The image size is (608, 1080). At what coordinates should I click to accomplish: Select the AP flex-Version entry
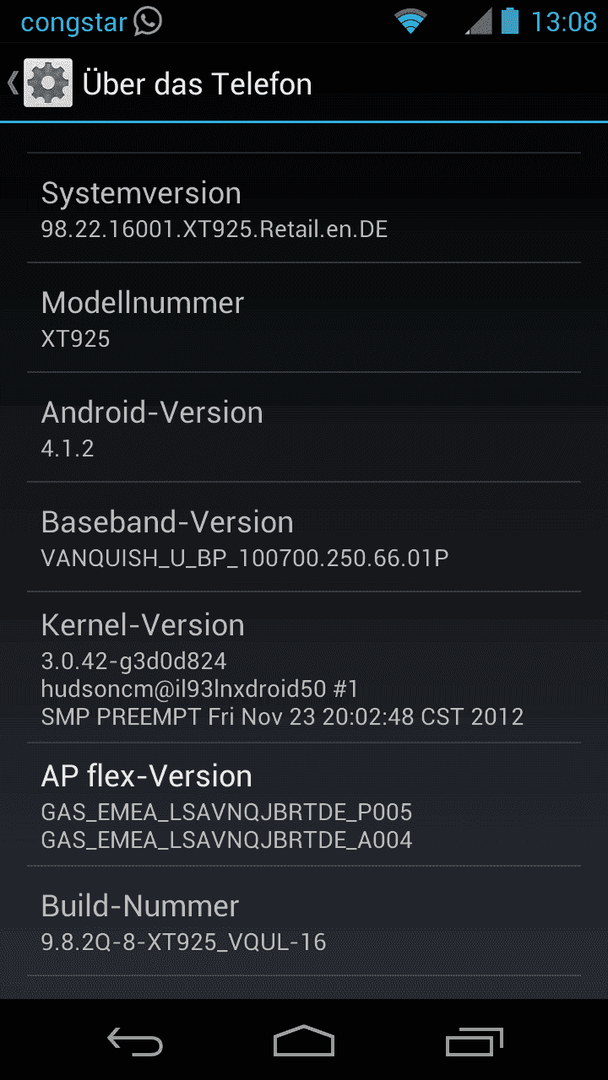point(304,804)
